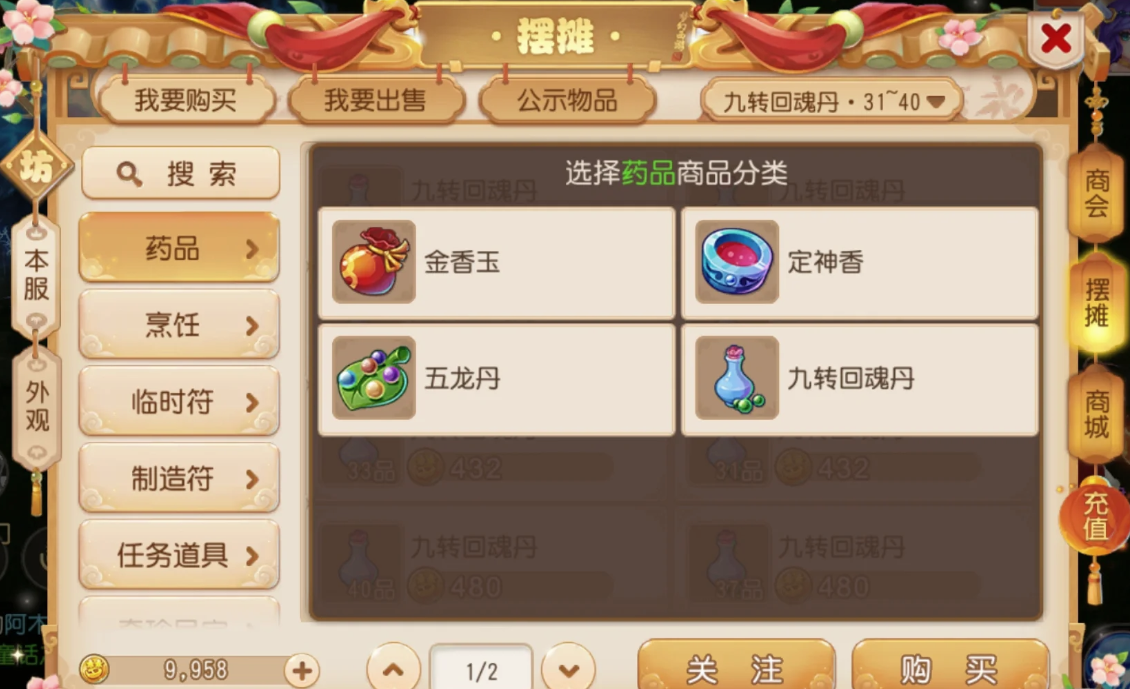Image resolution: width=1130 pixels, height=689 pixels.
Task: Click the 购买 button
Action: [950, 667]
